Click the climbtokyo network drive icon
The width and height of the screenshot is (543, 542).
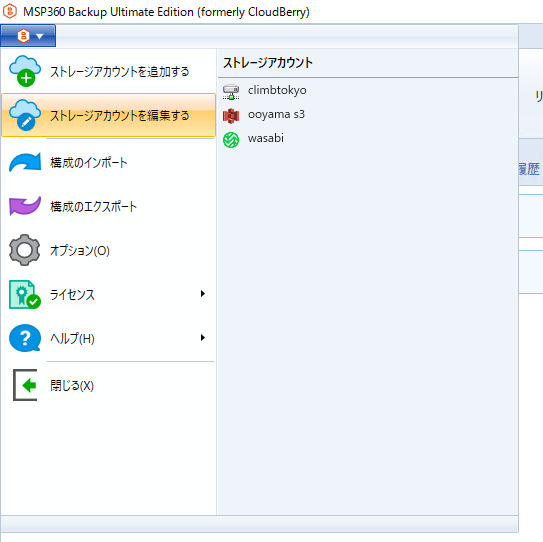[231, 92]
